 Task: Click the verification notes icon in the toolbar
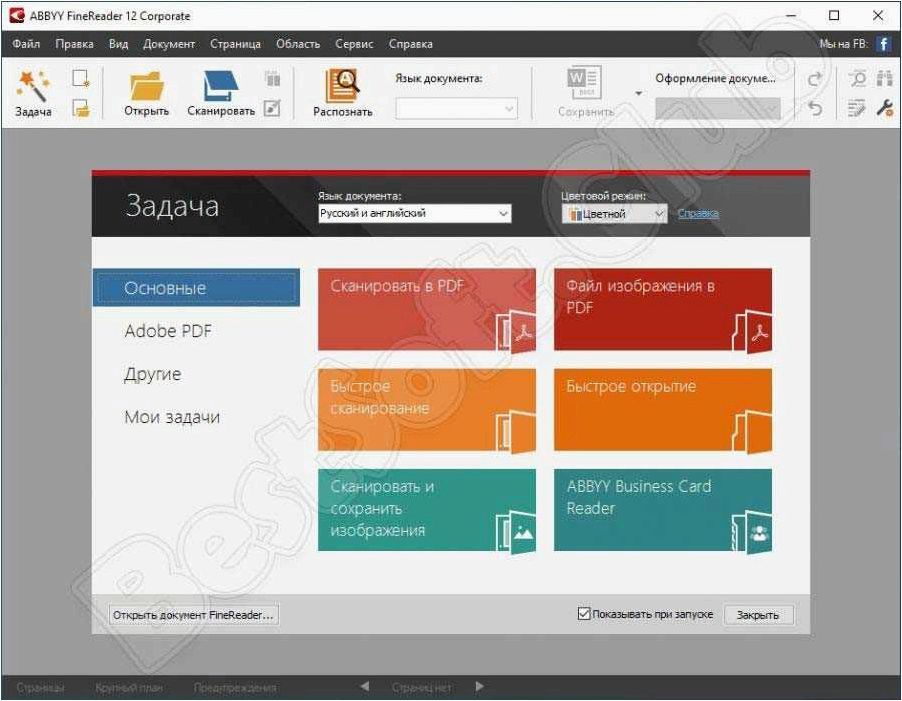pyautogui.click(x=857, y=108)
